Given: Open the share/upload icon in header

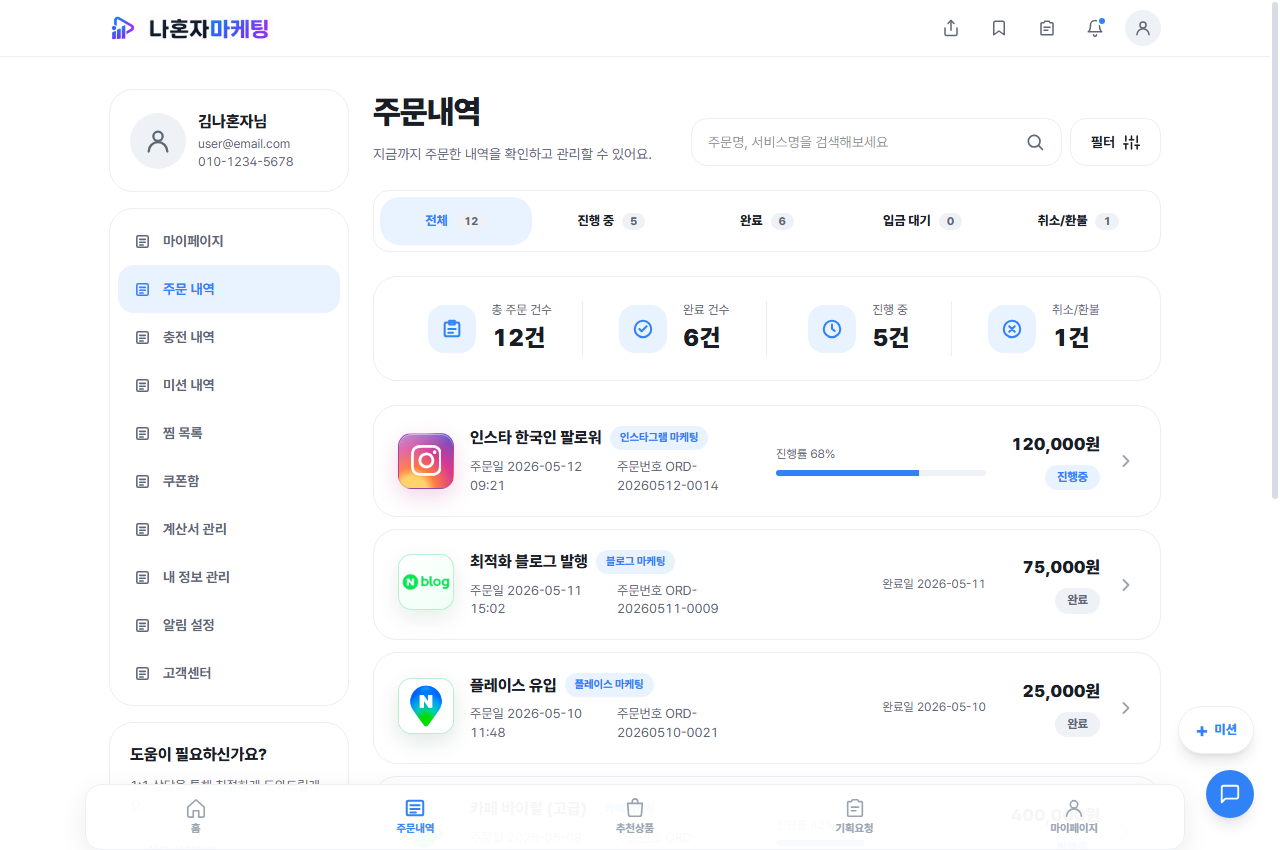Looking at the screenshot, I should 951,28.
